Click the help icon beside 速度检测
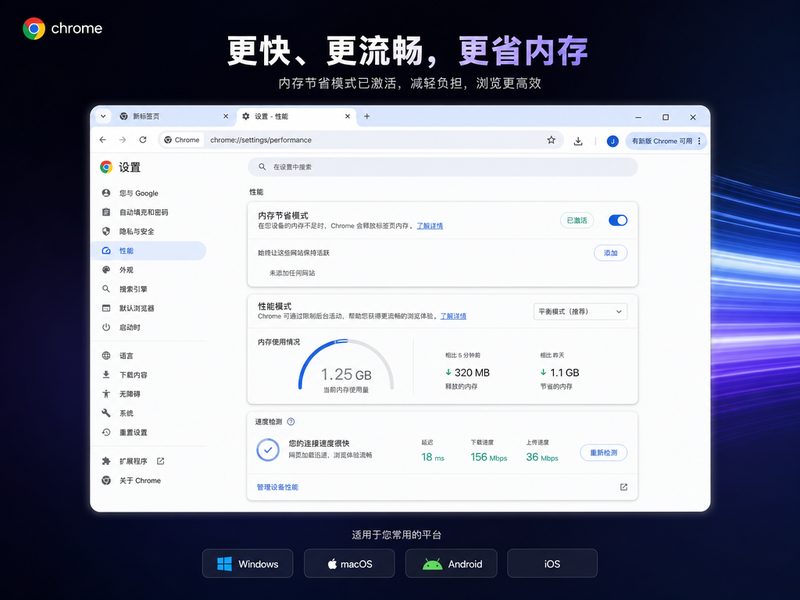This screenshot has height=600, width=800. [291, 421]
